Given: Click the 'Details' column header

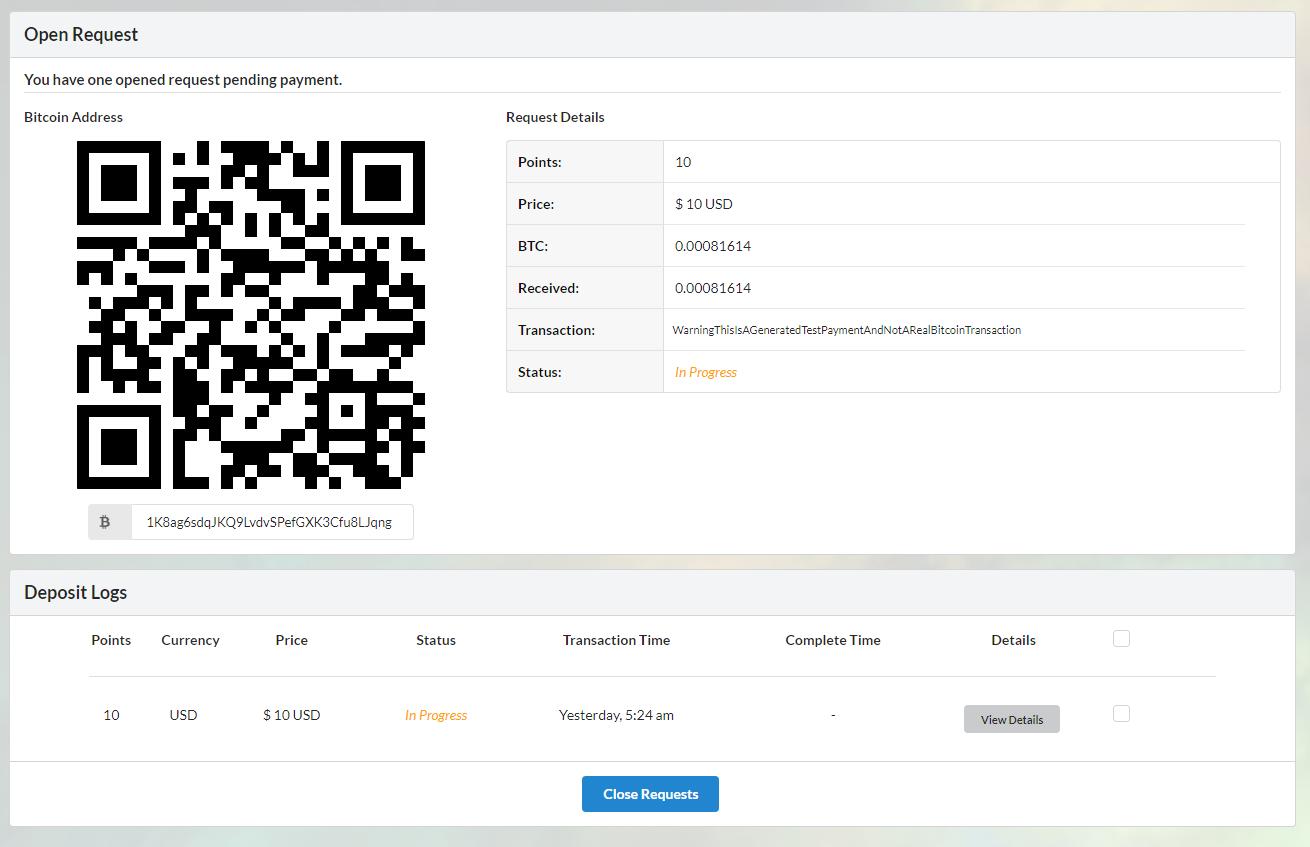Looking at the screenshot, I should 1013,640.
